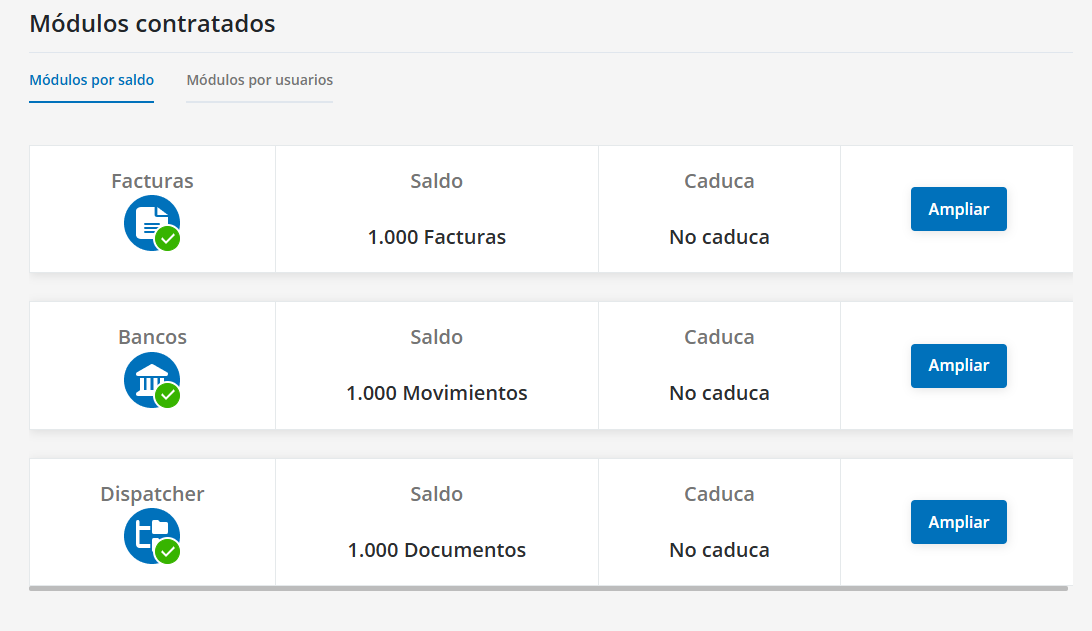Click the horizontal scrollbar below modules

pyautogui.click(x=548, y=589)
